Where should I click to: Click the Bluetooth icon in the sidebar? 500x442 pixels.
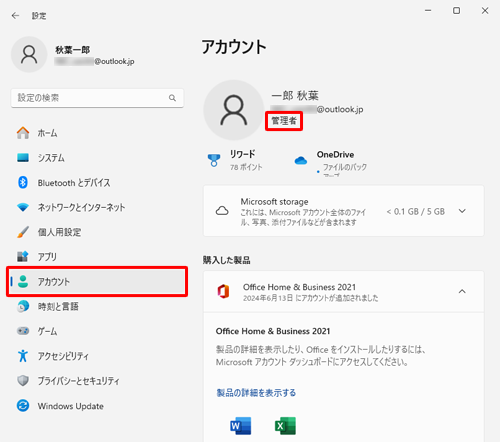[23, 182]
